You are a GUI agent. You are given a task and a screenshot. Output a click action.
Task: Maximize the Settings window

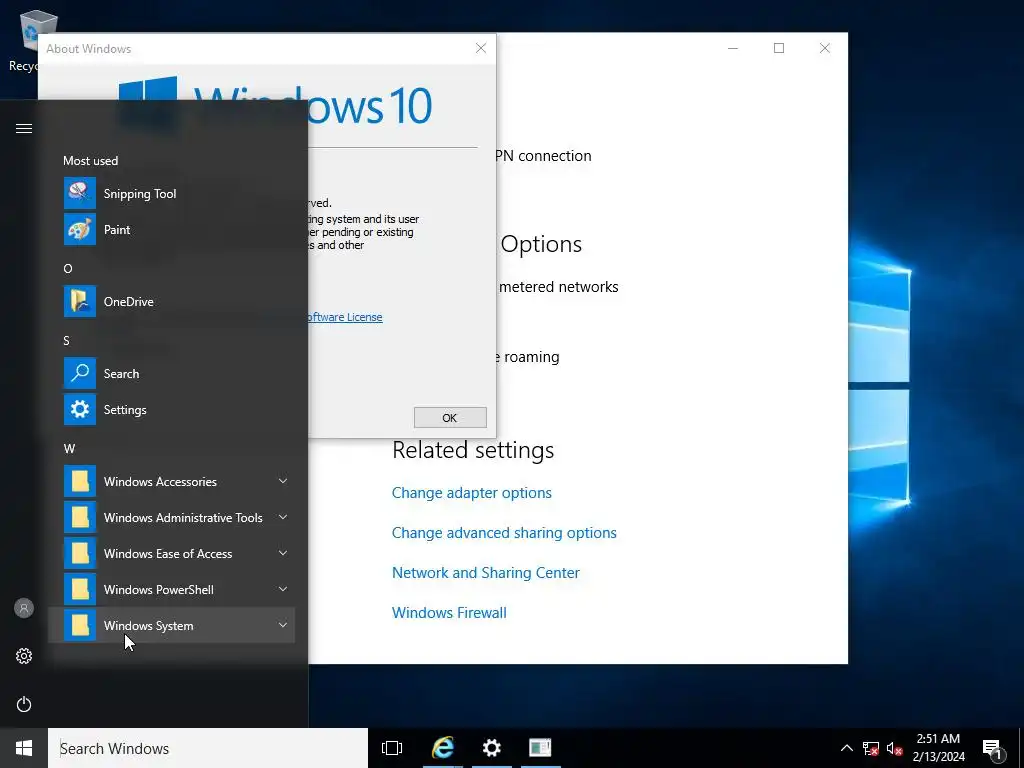(778, 48)
